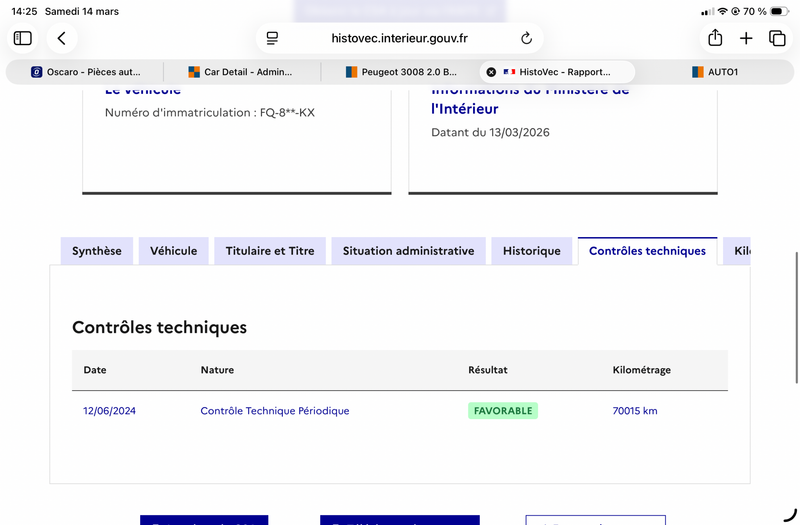Select the Contrôles techniques tab

647,251
